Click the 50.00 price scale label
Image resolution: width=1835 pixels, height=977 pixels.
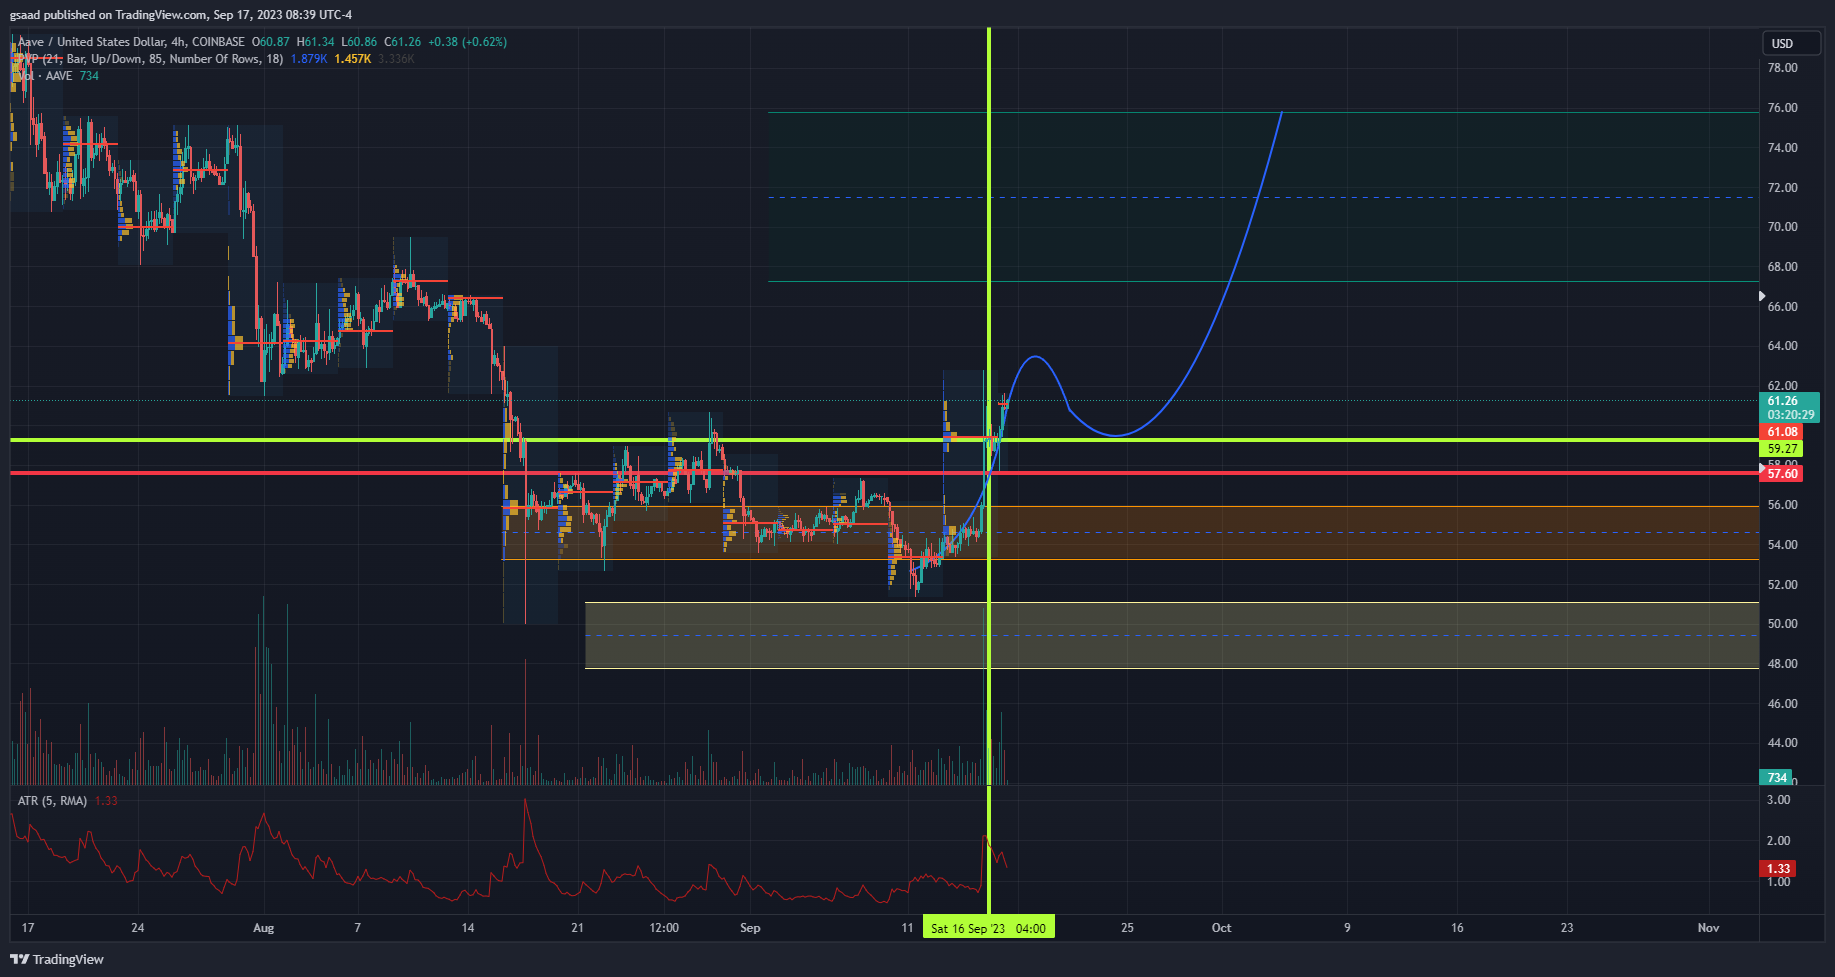click(1782, 624)
